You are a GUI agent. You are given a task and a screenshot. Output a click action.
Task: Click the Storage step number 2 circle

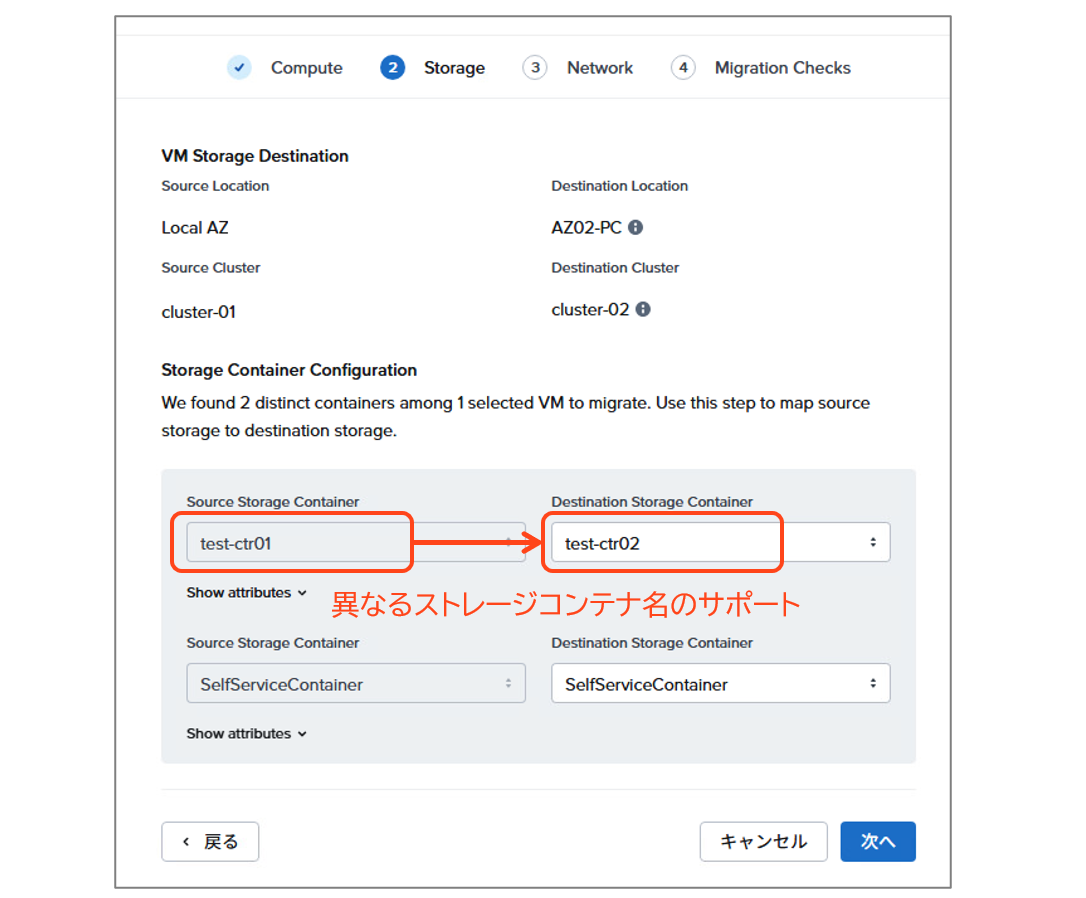(x=392, y=68)
